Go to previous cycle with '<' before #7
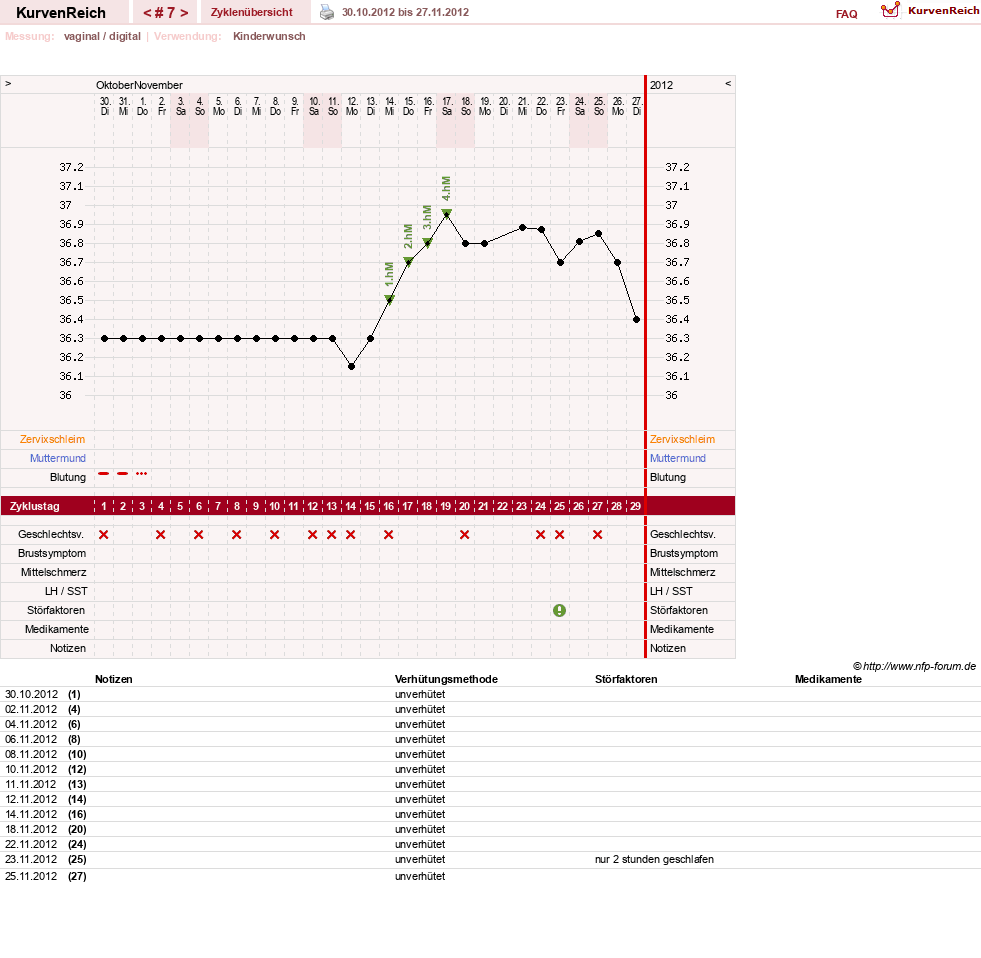 tap(147, 13)
